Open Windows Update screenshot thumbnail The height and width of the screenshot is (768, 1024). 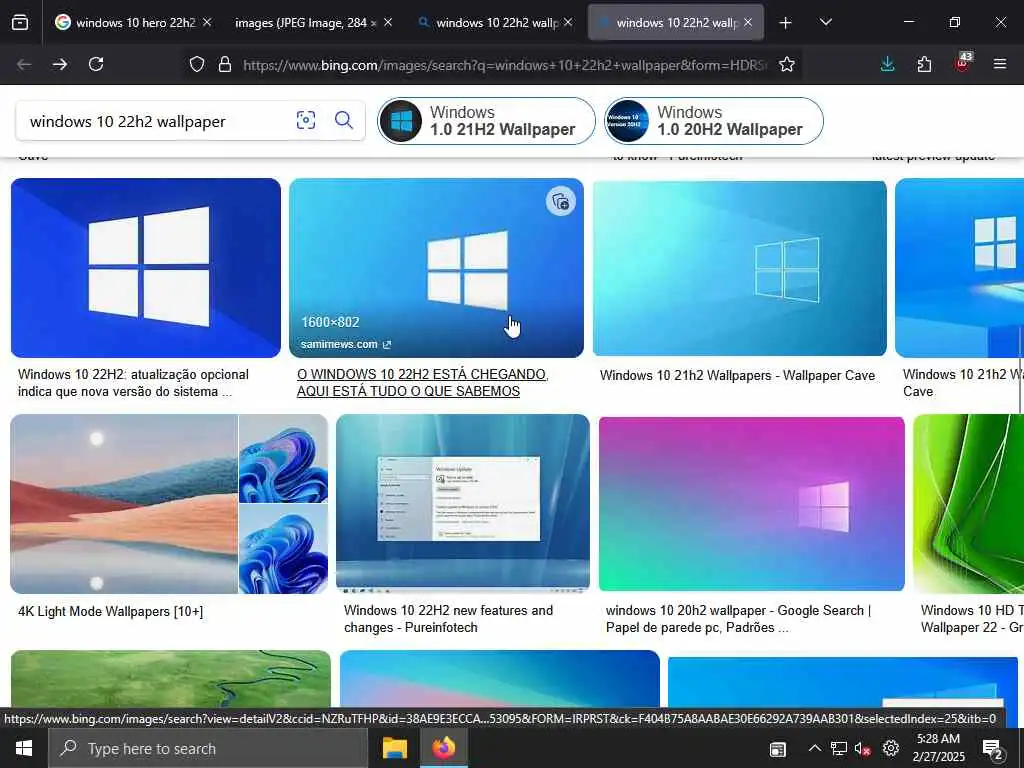click(x=463, y=502)
